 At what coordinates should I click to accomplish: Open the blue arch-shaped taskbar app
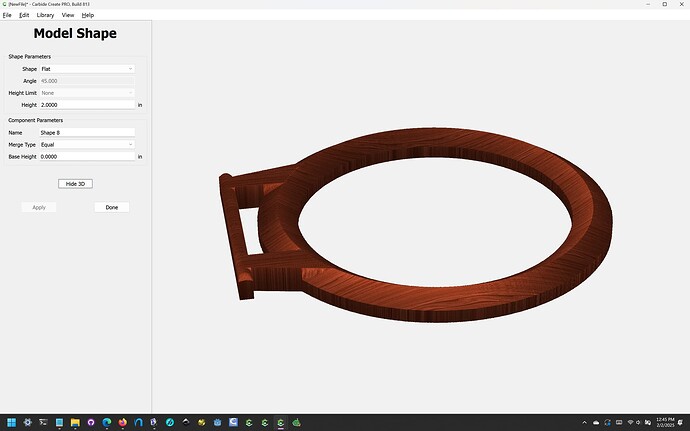click(138, 423)
